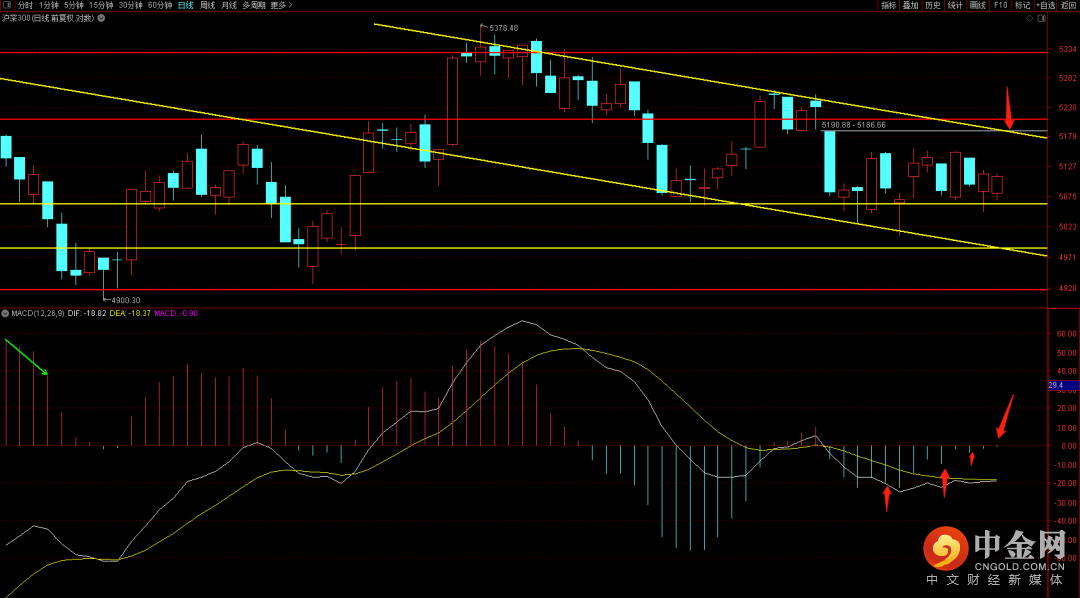Viewport: 1080px width, 598px height.
Task: Select the 60分钟 period
Action: pos(159,5)
